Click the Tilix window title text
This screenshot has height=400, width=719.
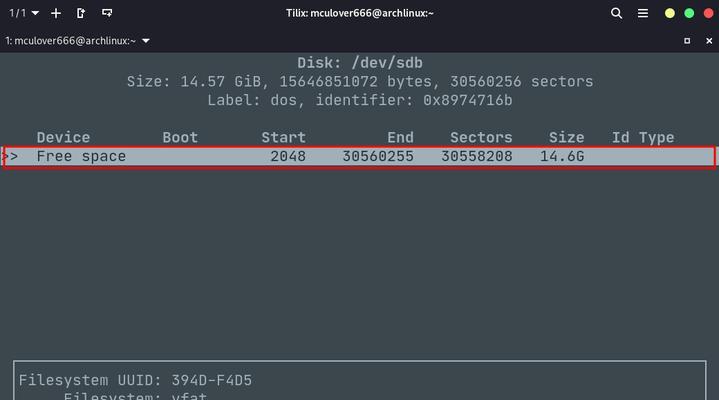[x=360, y=13]
